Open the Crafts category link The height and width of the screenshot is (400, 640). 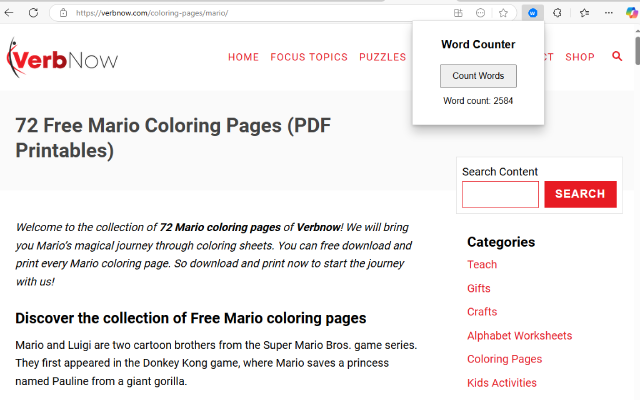482,312
